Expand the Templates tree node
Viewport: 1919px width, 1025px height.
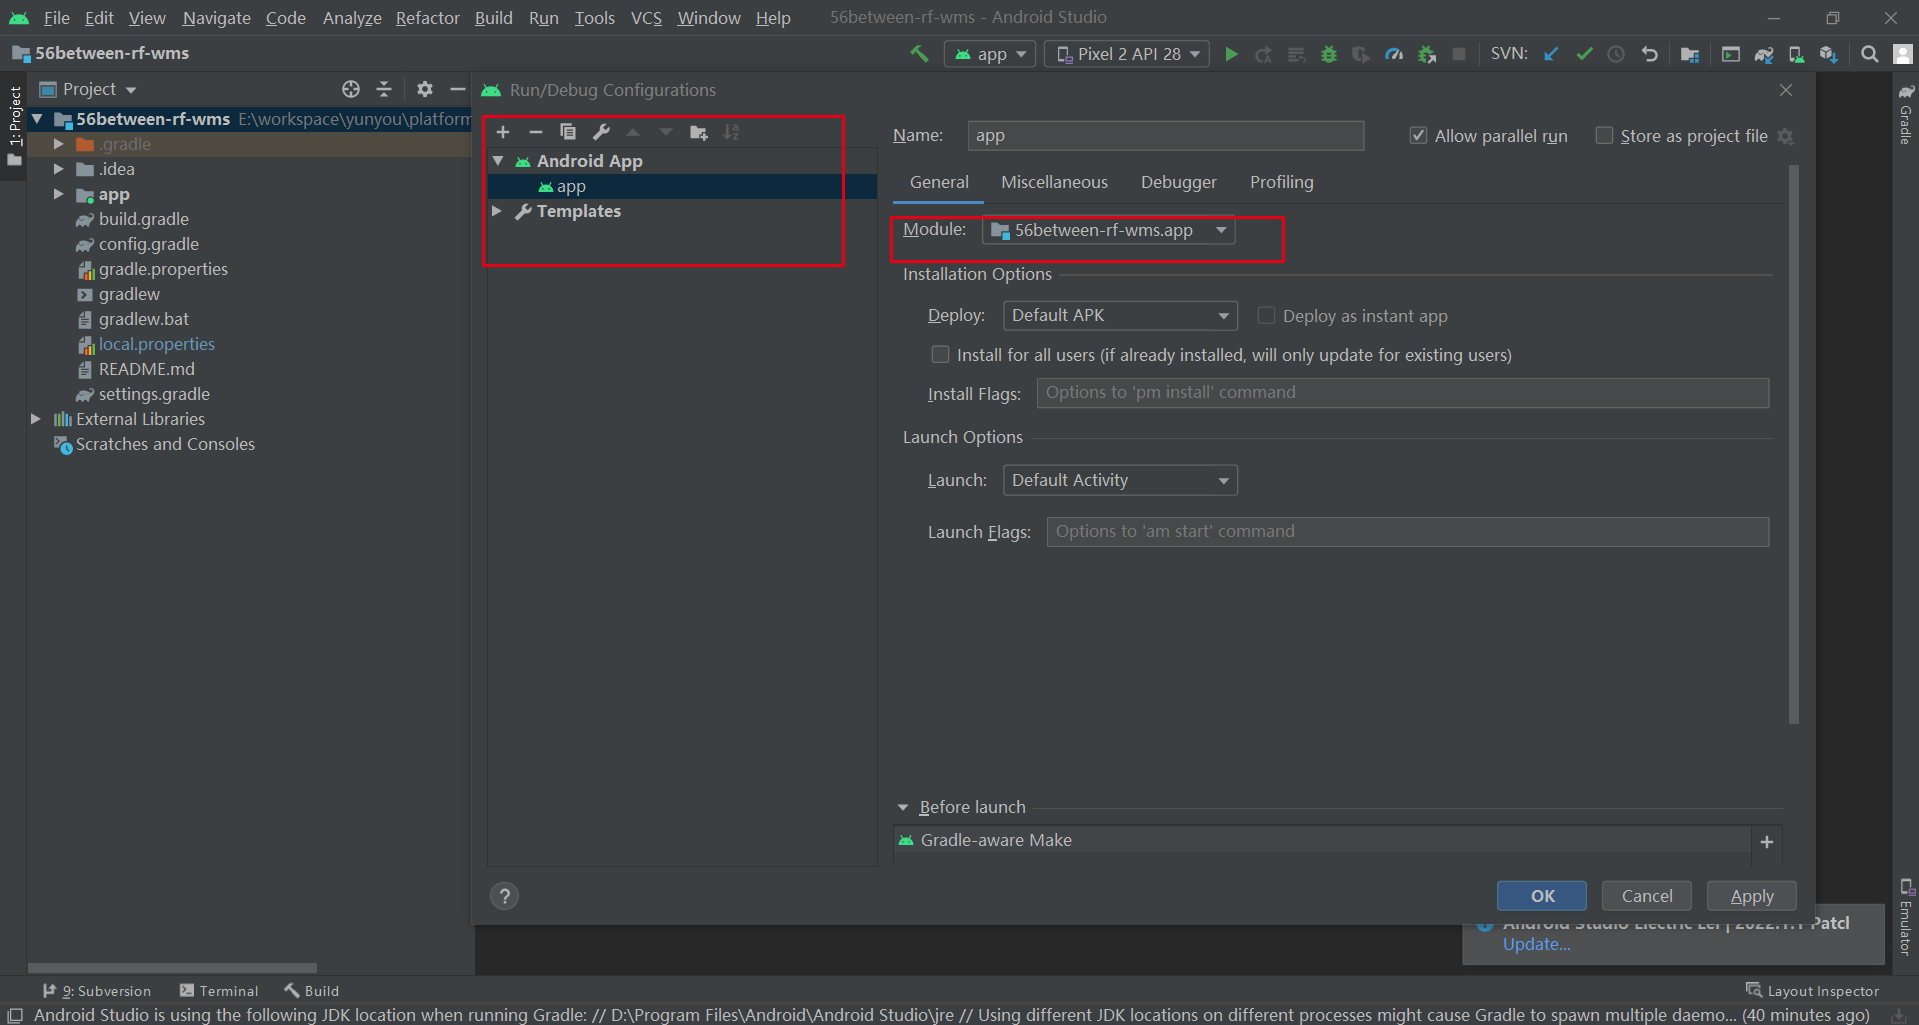tap(497, 211)
